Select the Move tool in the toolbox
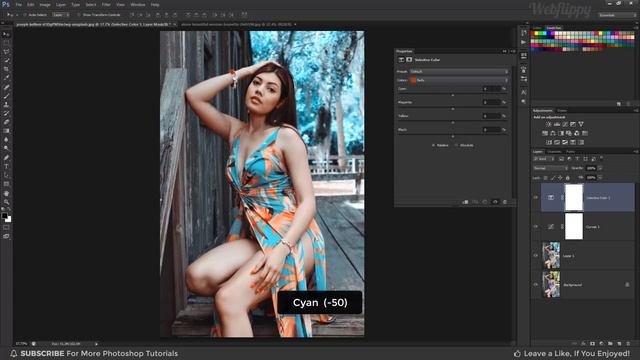 (x=6, y=34)
